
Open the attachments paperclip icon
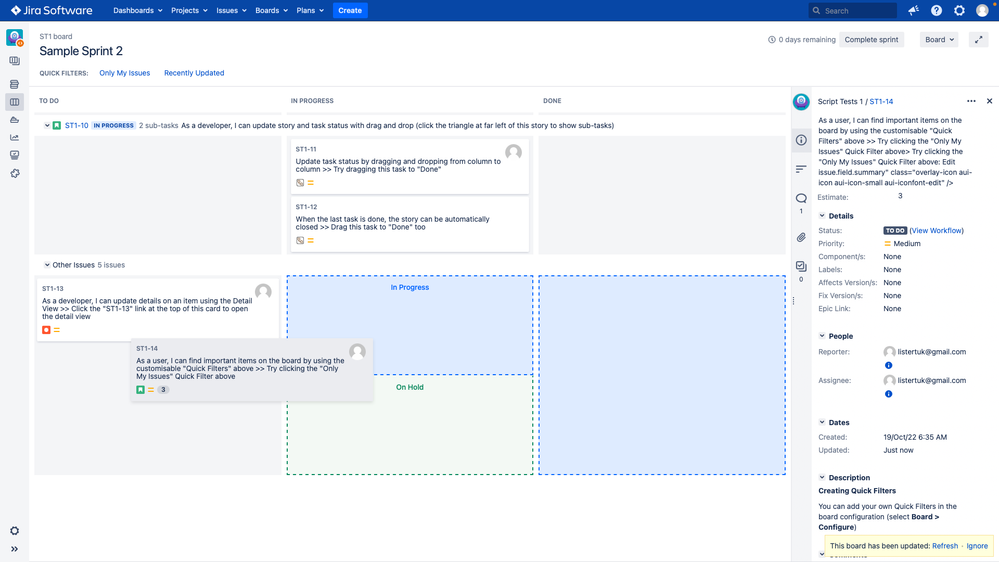[x=801, y=238]
